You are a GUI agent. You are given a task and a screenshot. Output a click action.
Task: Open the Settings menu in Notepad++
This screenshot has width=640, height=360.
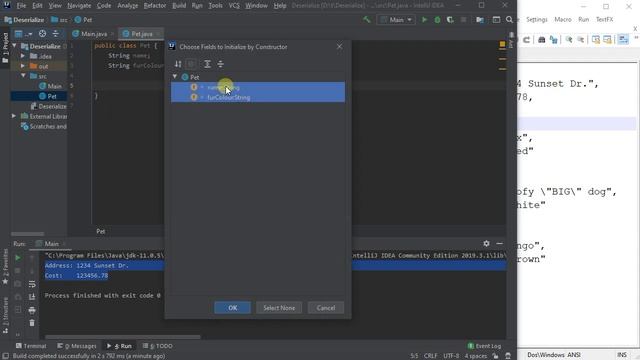tap(536, 20)
